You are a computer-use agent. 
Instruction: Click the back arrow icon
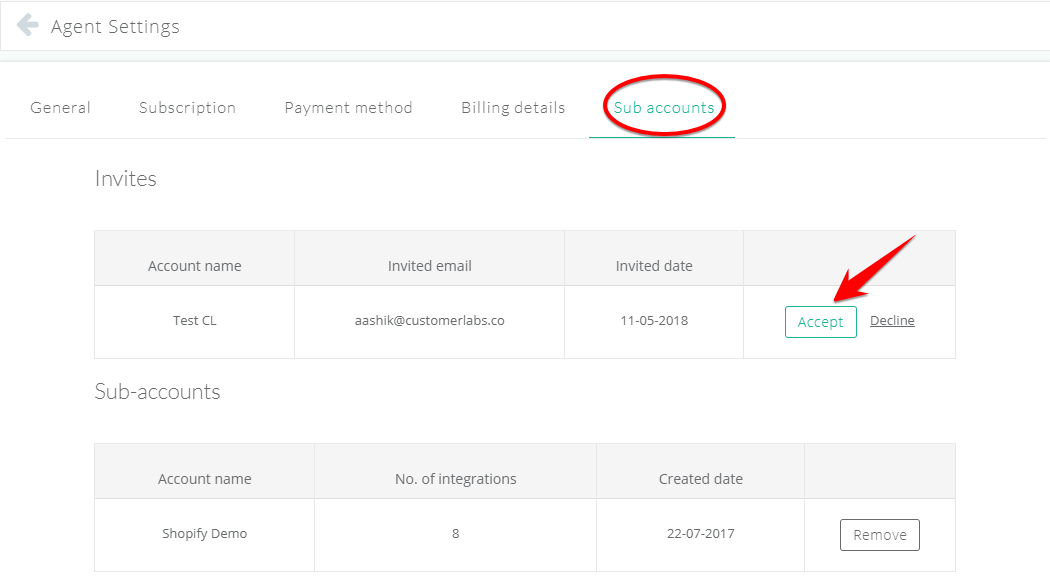[28, 25]
